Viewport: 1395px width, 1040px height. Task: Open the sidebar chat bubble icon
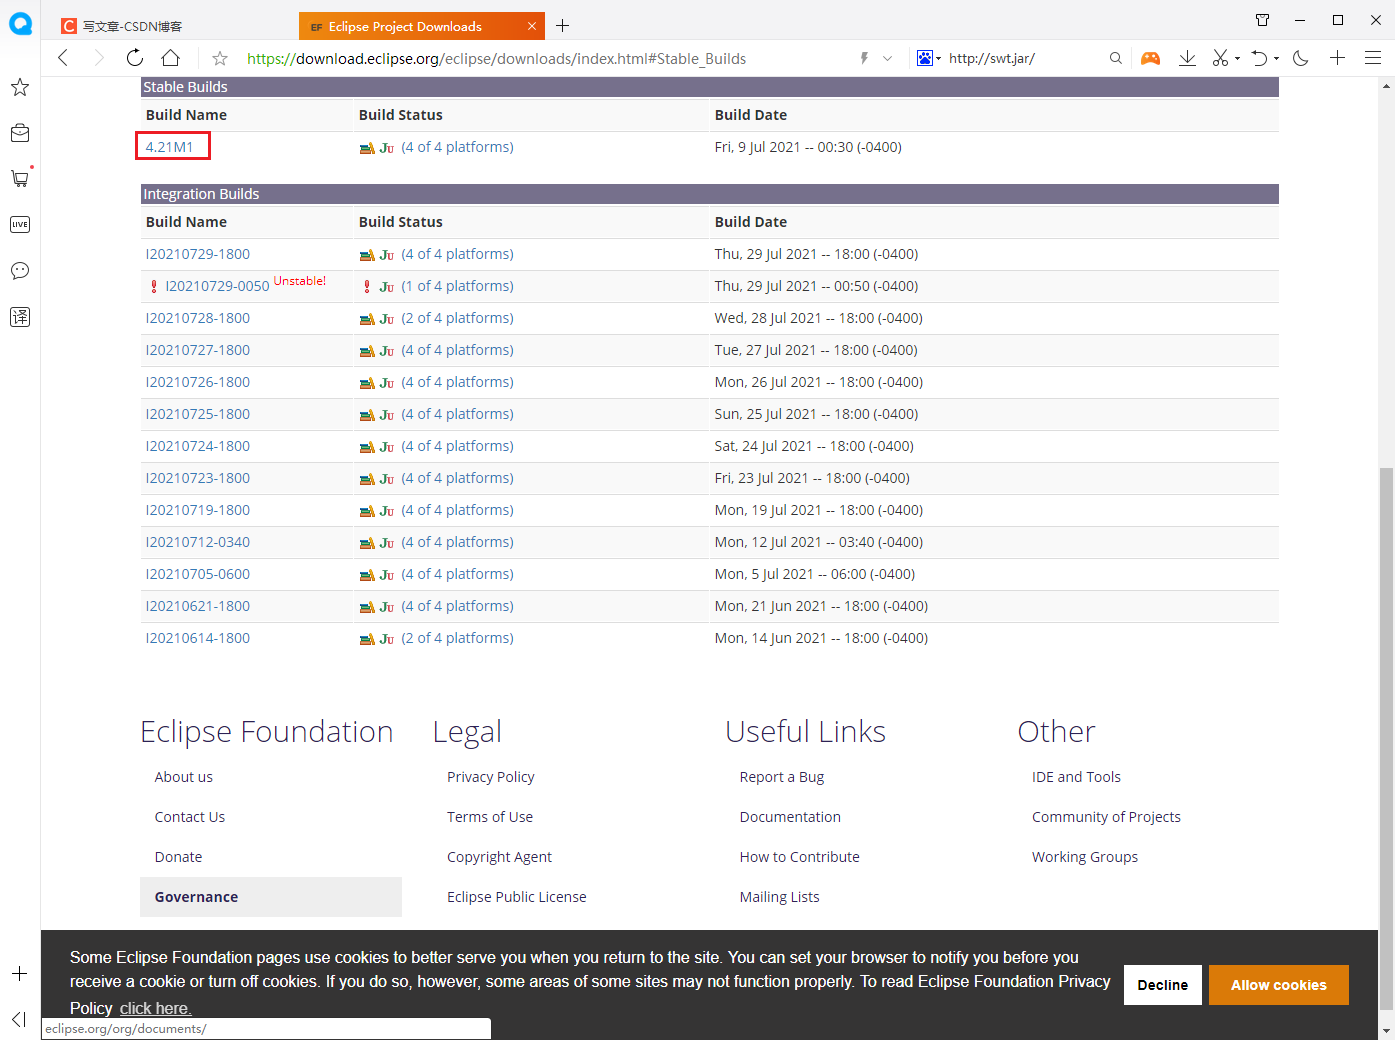click(x=20, y=270)
